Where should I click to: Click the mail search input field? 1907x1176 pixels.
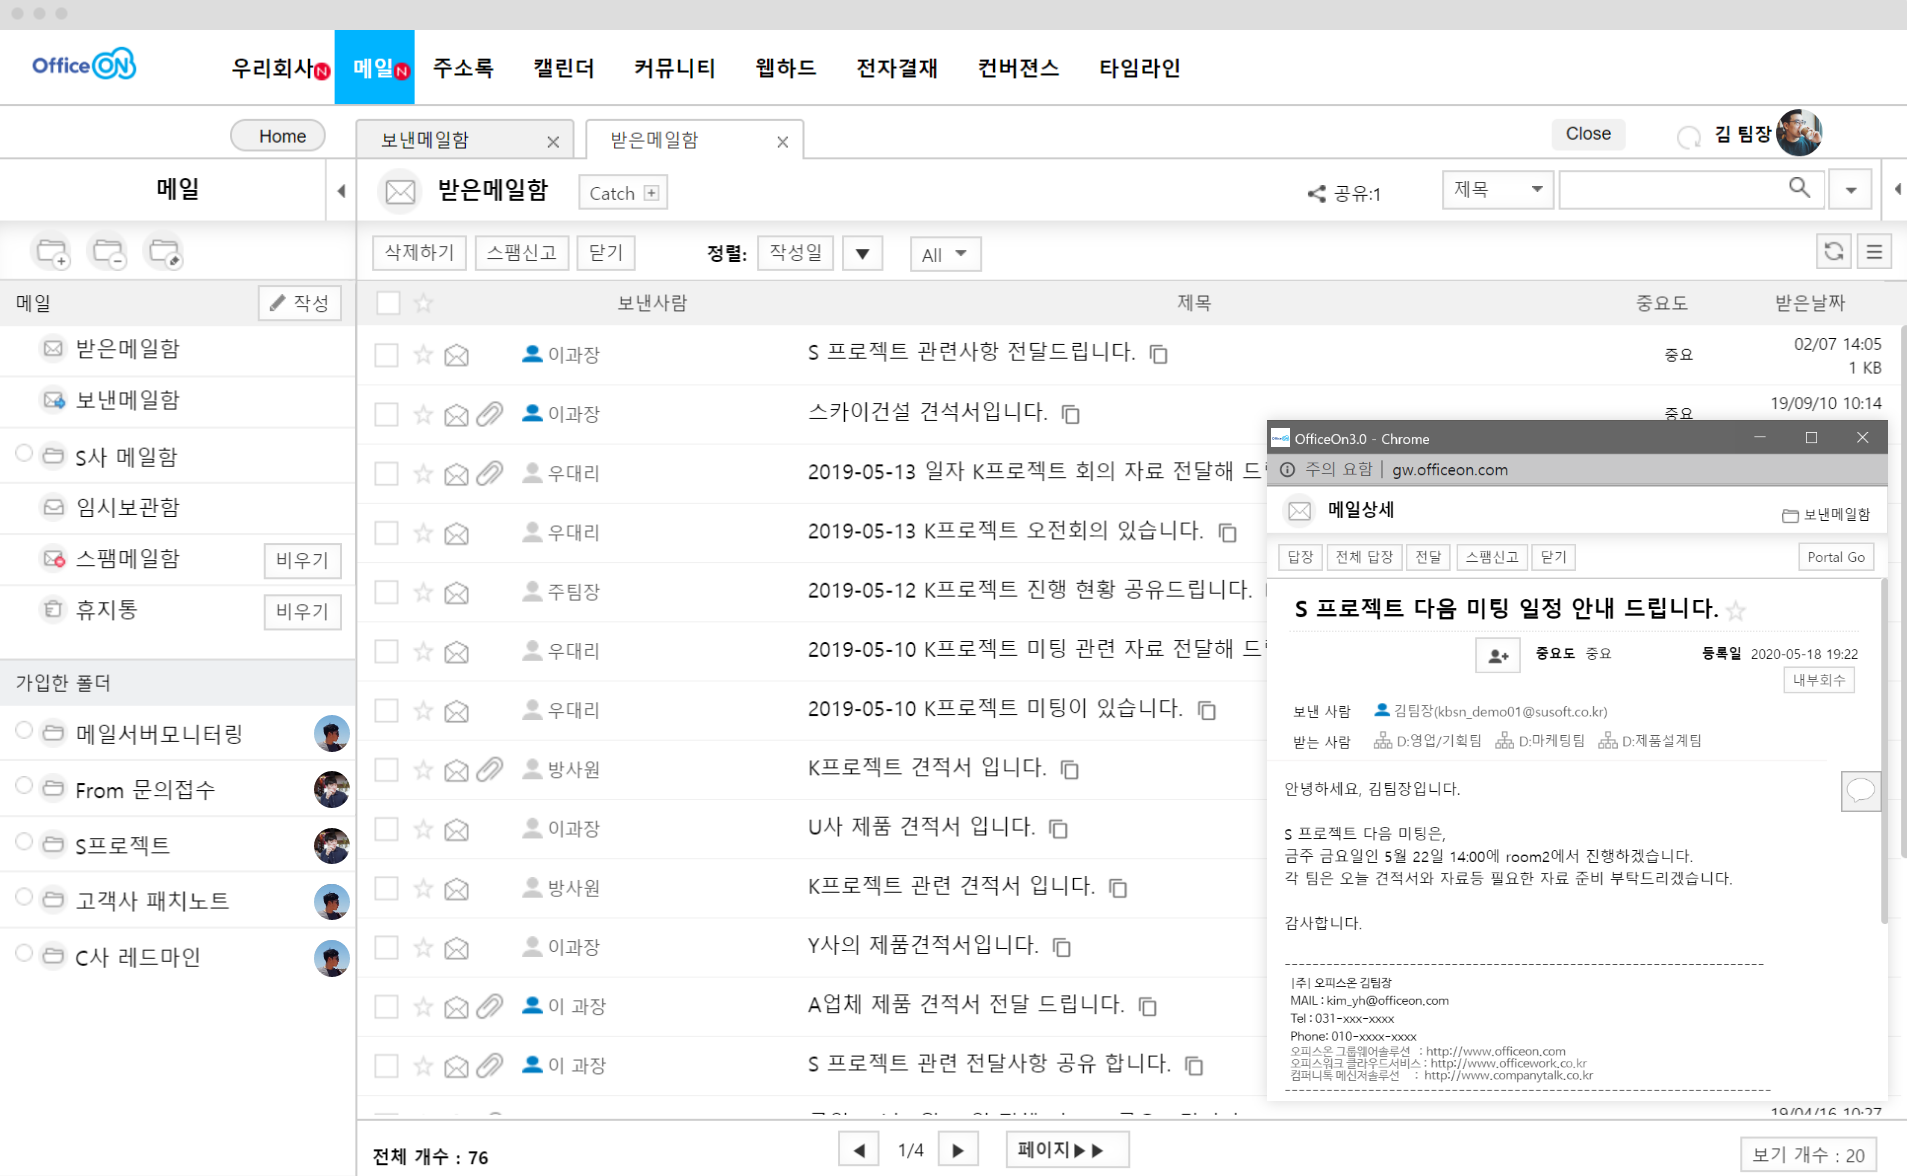click(x=1670, y=189)
